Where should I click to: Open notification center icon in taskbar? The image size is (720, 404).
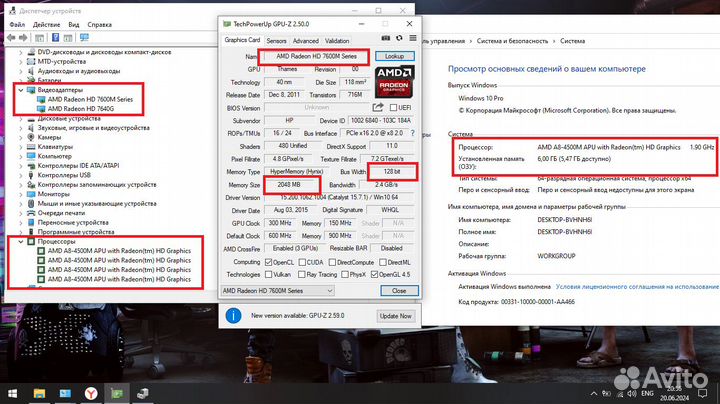point(703,393)
